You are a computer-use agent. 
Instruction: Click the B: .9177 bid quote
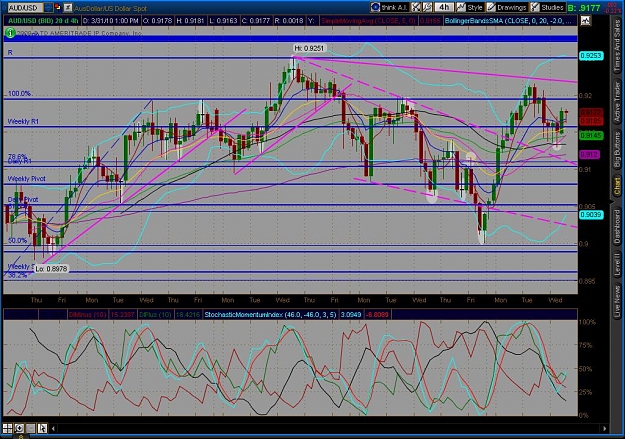tap(584, 8)
